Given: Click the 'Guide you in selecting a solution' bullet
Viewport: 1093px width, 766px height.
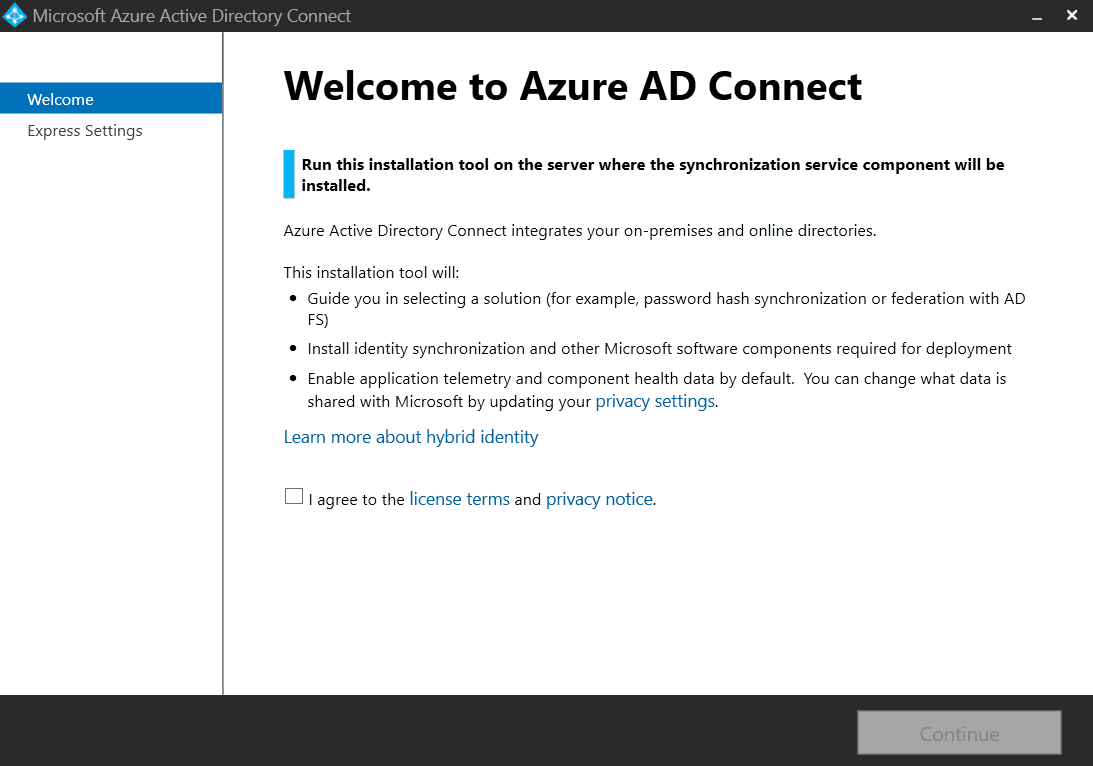Looking at the screenshot, I should click(666, 309).
